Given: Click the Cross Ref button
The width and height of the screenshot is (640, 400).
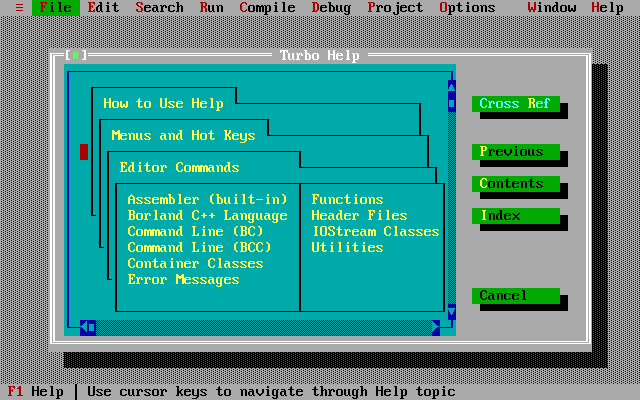Looking at the screenshot, I should point(516,104).
